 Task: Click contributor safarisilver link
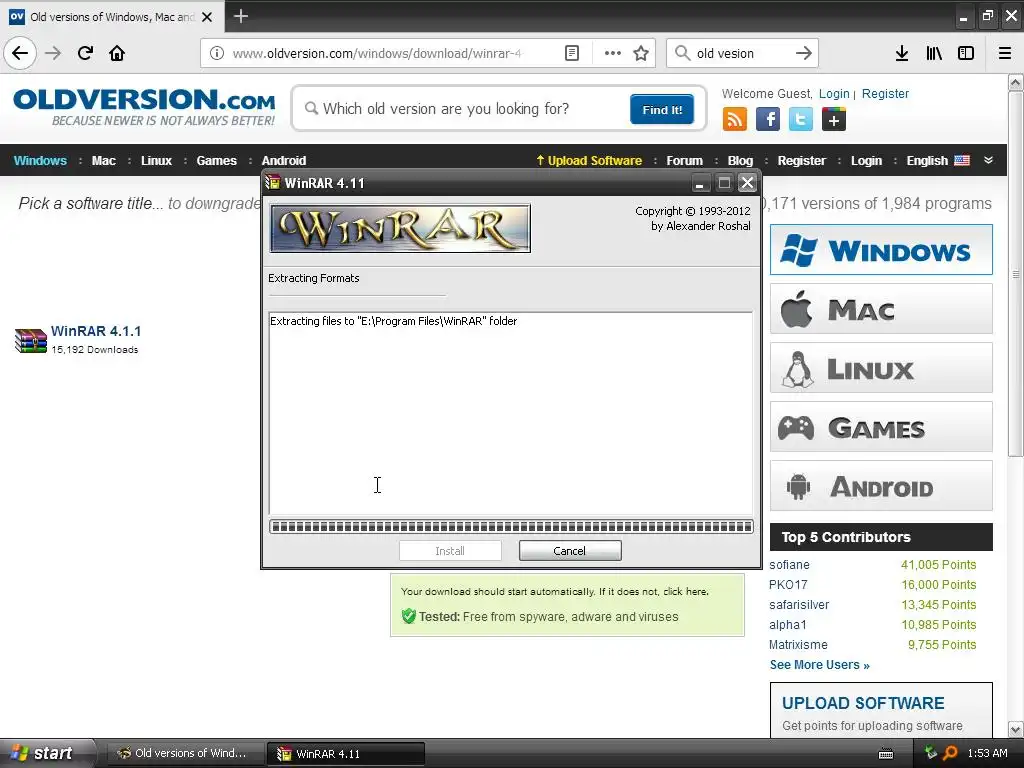click(x=799, y=605)
